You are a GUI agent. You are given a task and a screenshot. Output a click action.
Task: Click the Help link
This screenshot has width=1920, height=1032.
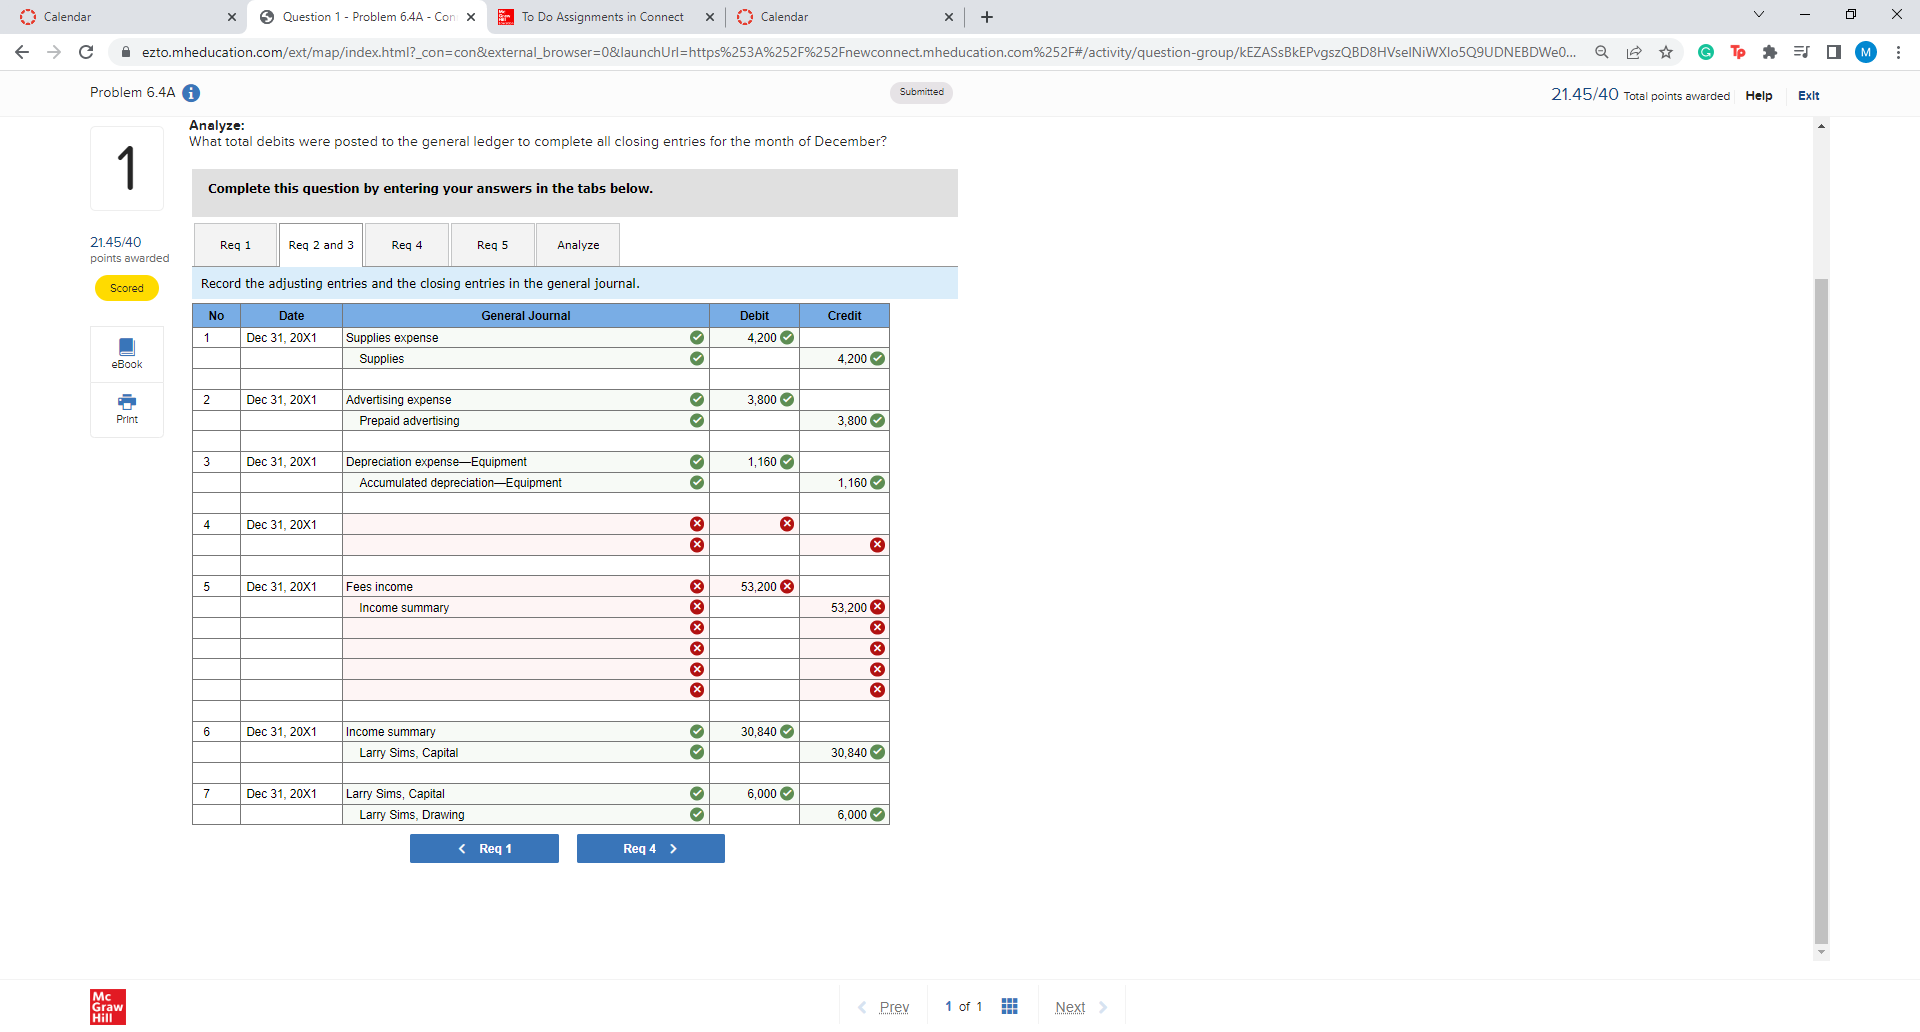tap(1759, 96)
